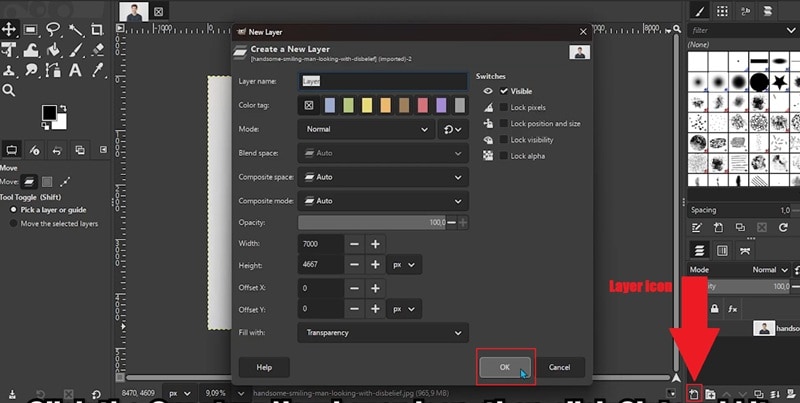Open the px unit dropdown beside Height
Image resolution: width=800 pixels, height=403 pixels.
[x=404, y=265]
